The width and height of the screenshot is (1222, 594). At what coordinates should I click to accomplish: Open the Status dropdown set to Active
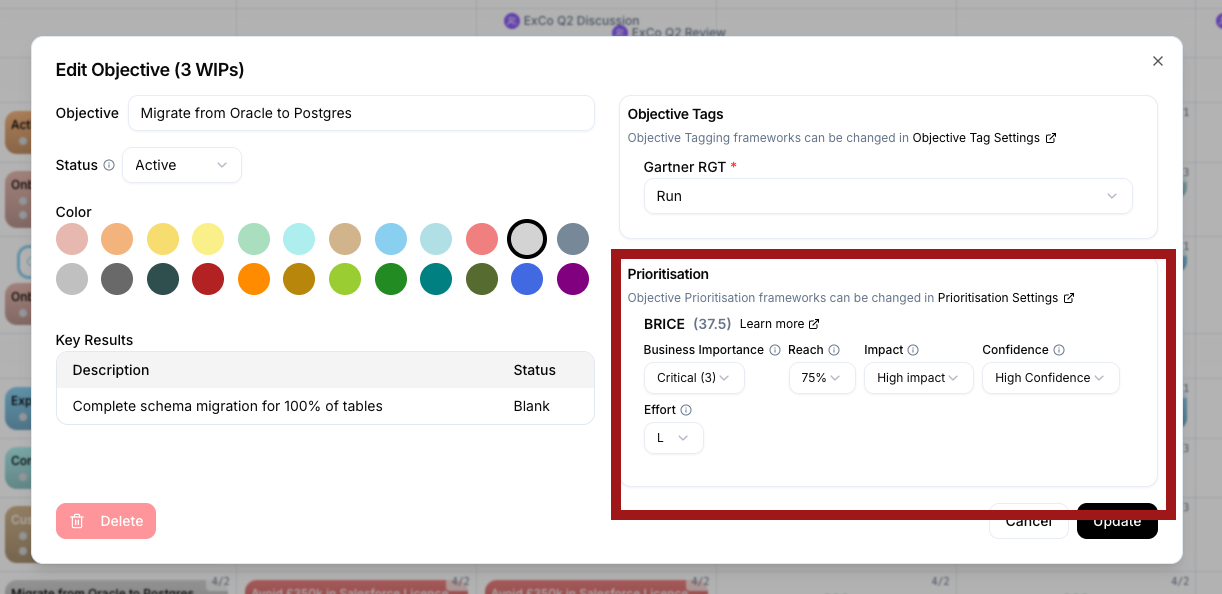point(181,165)
